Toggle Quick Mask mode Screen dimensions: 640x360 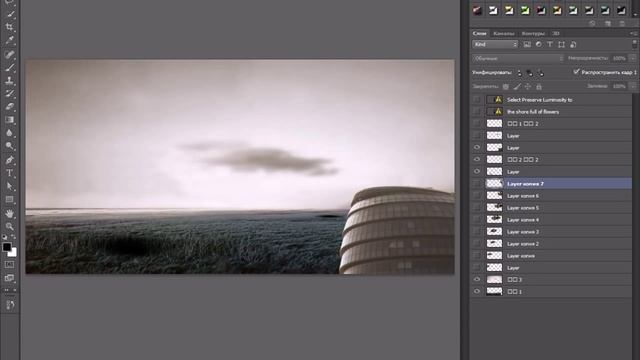(x=9, y=264)
